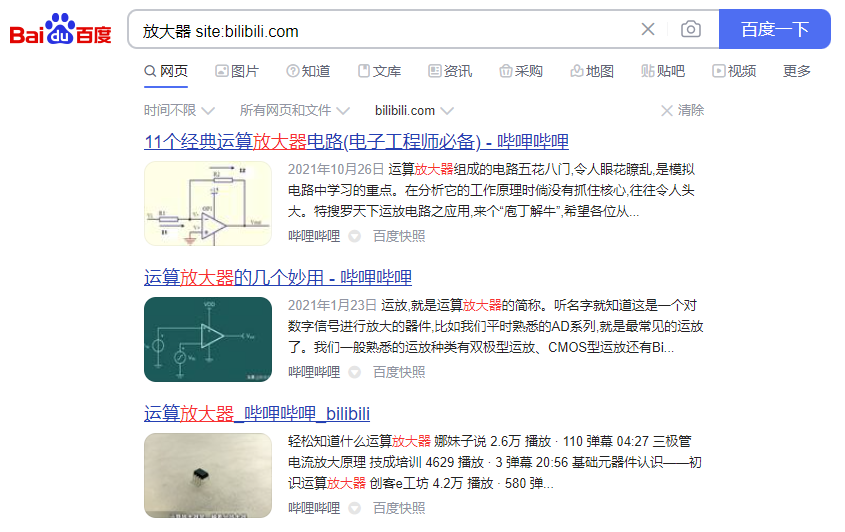The image size is (845, 532).
Task: Open the 视频 tab
Action: click(734, 71)
